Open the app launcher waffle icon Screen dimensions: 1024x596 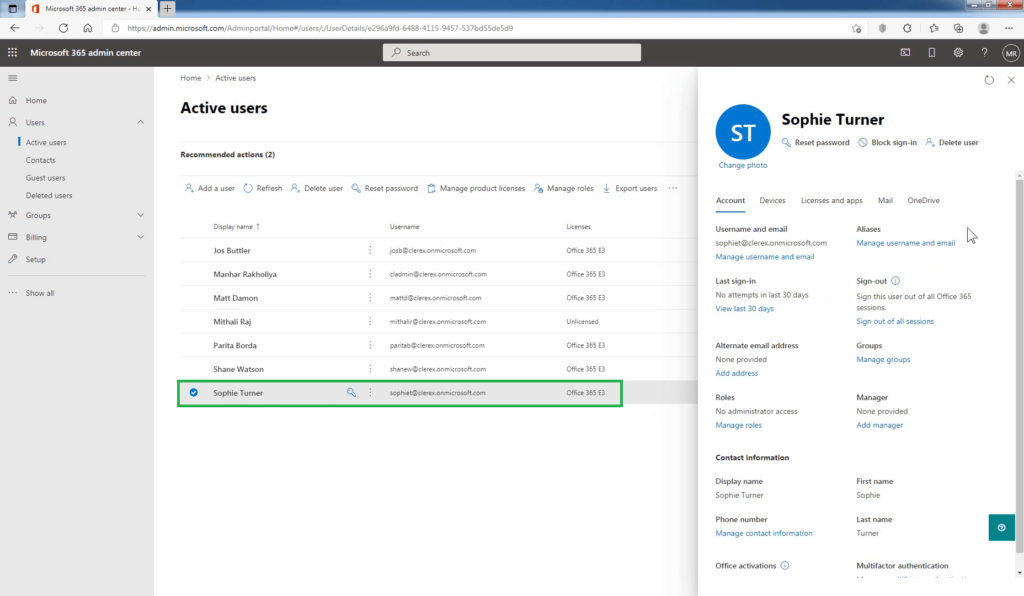[x=12, y=52]
